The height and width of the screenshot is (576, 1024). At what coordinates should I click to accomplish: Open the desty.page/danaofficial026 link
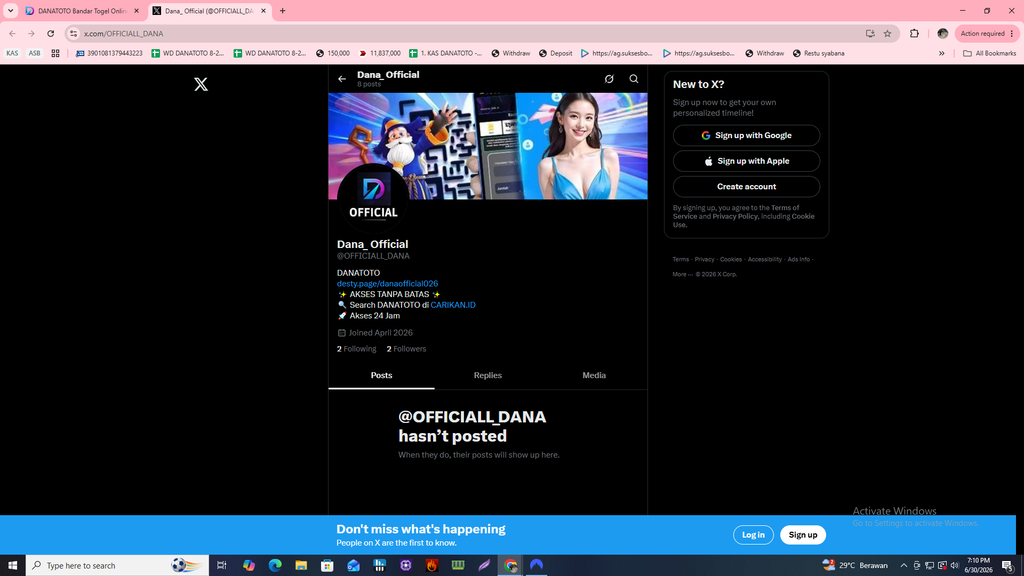tap(387, 283)
